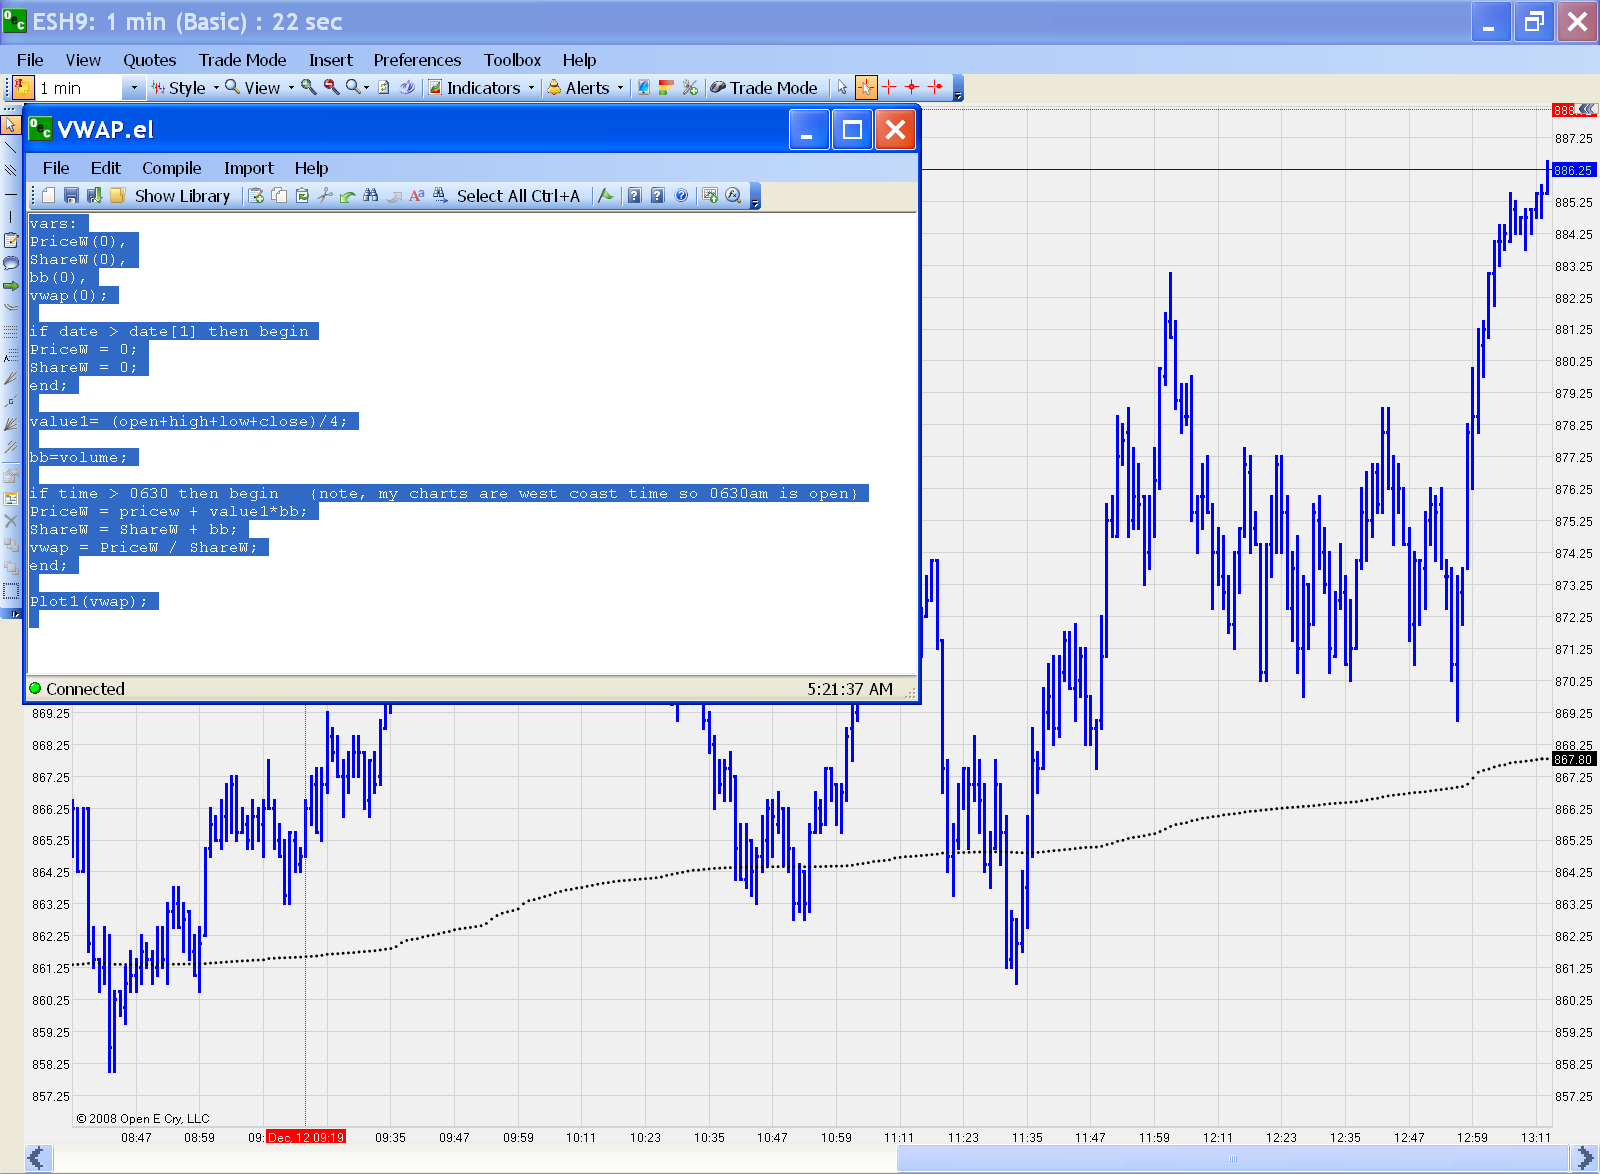Select the vertical line drawing tool
The width and height of the screenshot is (1600, 1174).
coord(11,216)
